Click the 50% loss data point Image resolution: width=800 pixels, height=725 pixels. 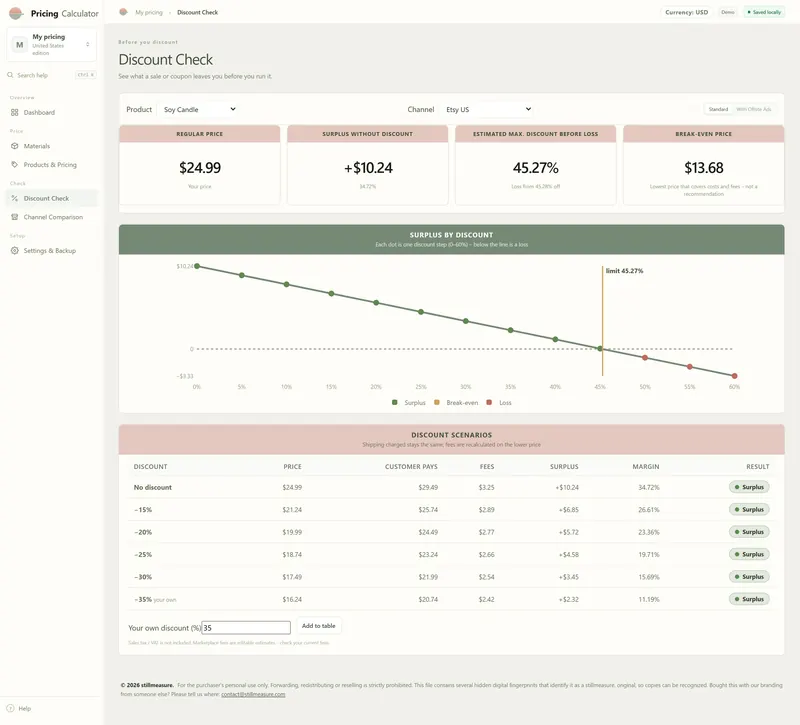pos(645,358)
